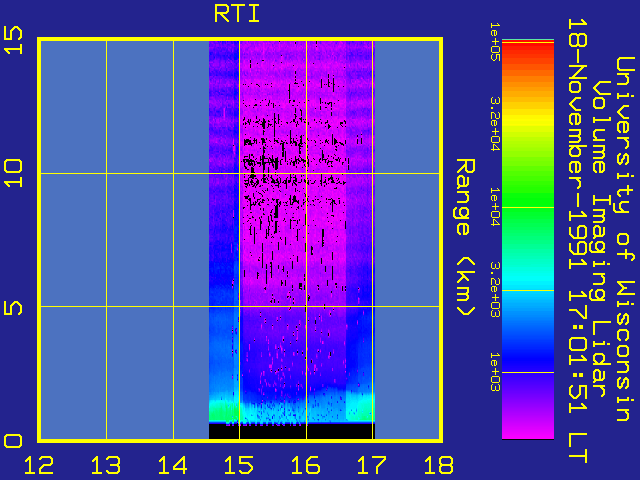The height and width of the screenshot is (480, 640).
Task: Click the x-axis label 15
Action: tap(239, 465)
